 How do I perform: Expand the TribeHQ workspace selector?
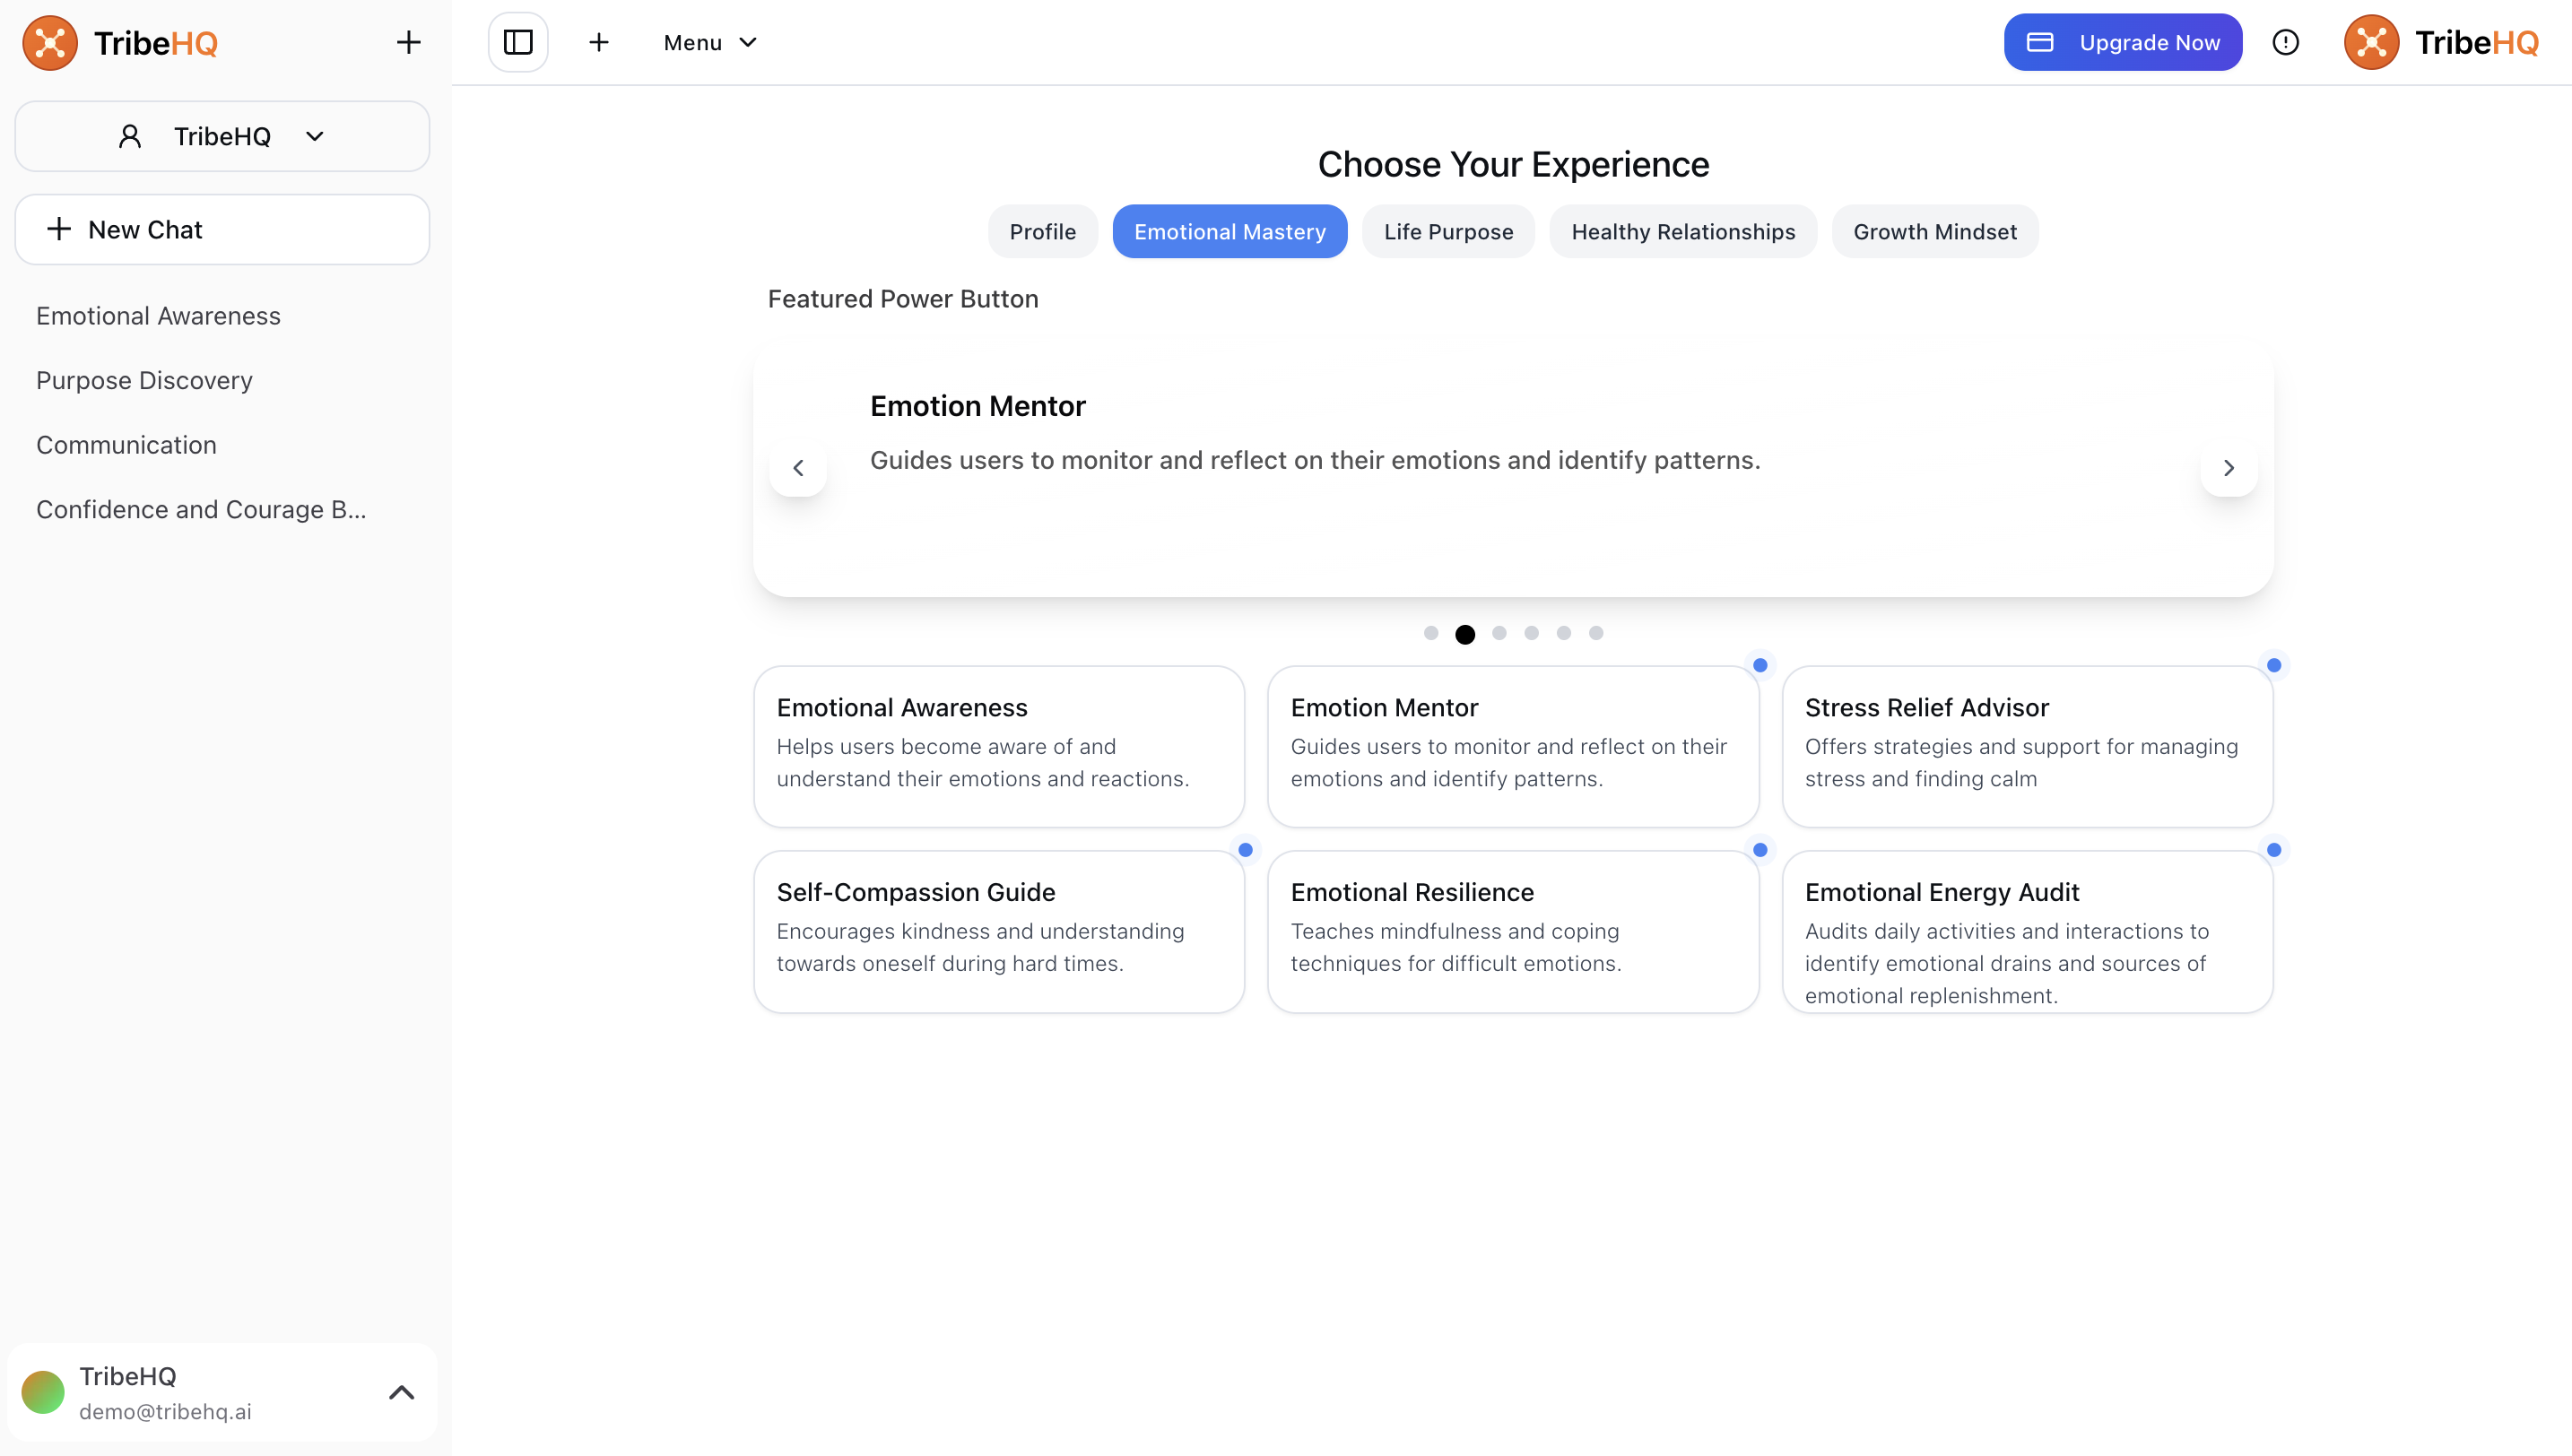pyautogui.click(x=222, y=136)
